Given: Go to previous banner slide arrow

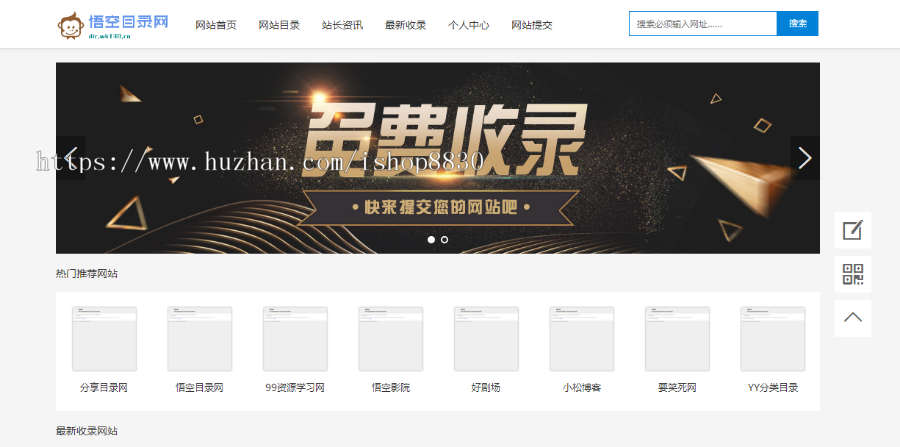Looking at the screenshot, I should point(71,158).
